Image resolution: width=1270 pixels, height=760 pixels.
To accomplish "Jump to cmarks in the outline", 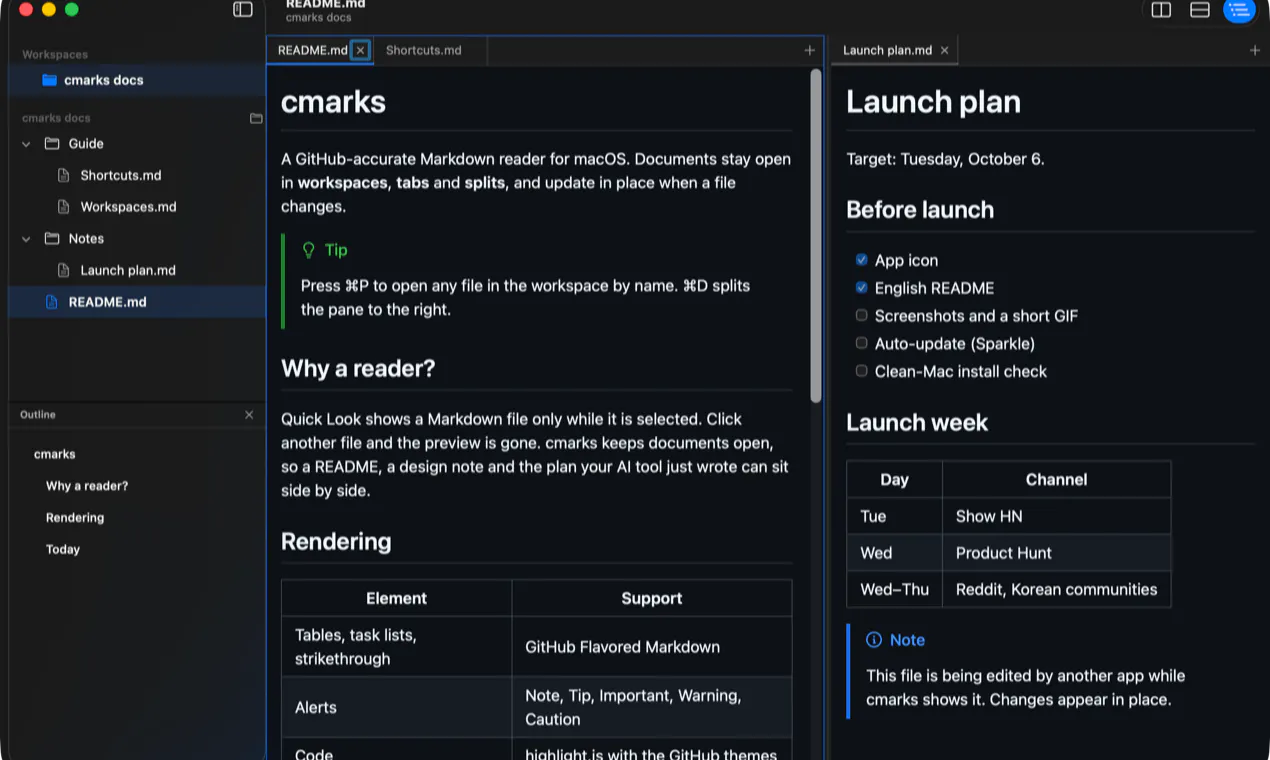I will click(55, 454).
